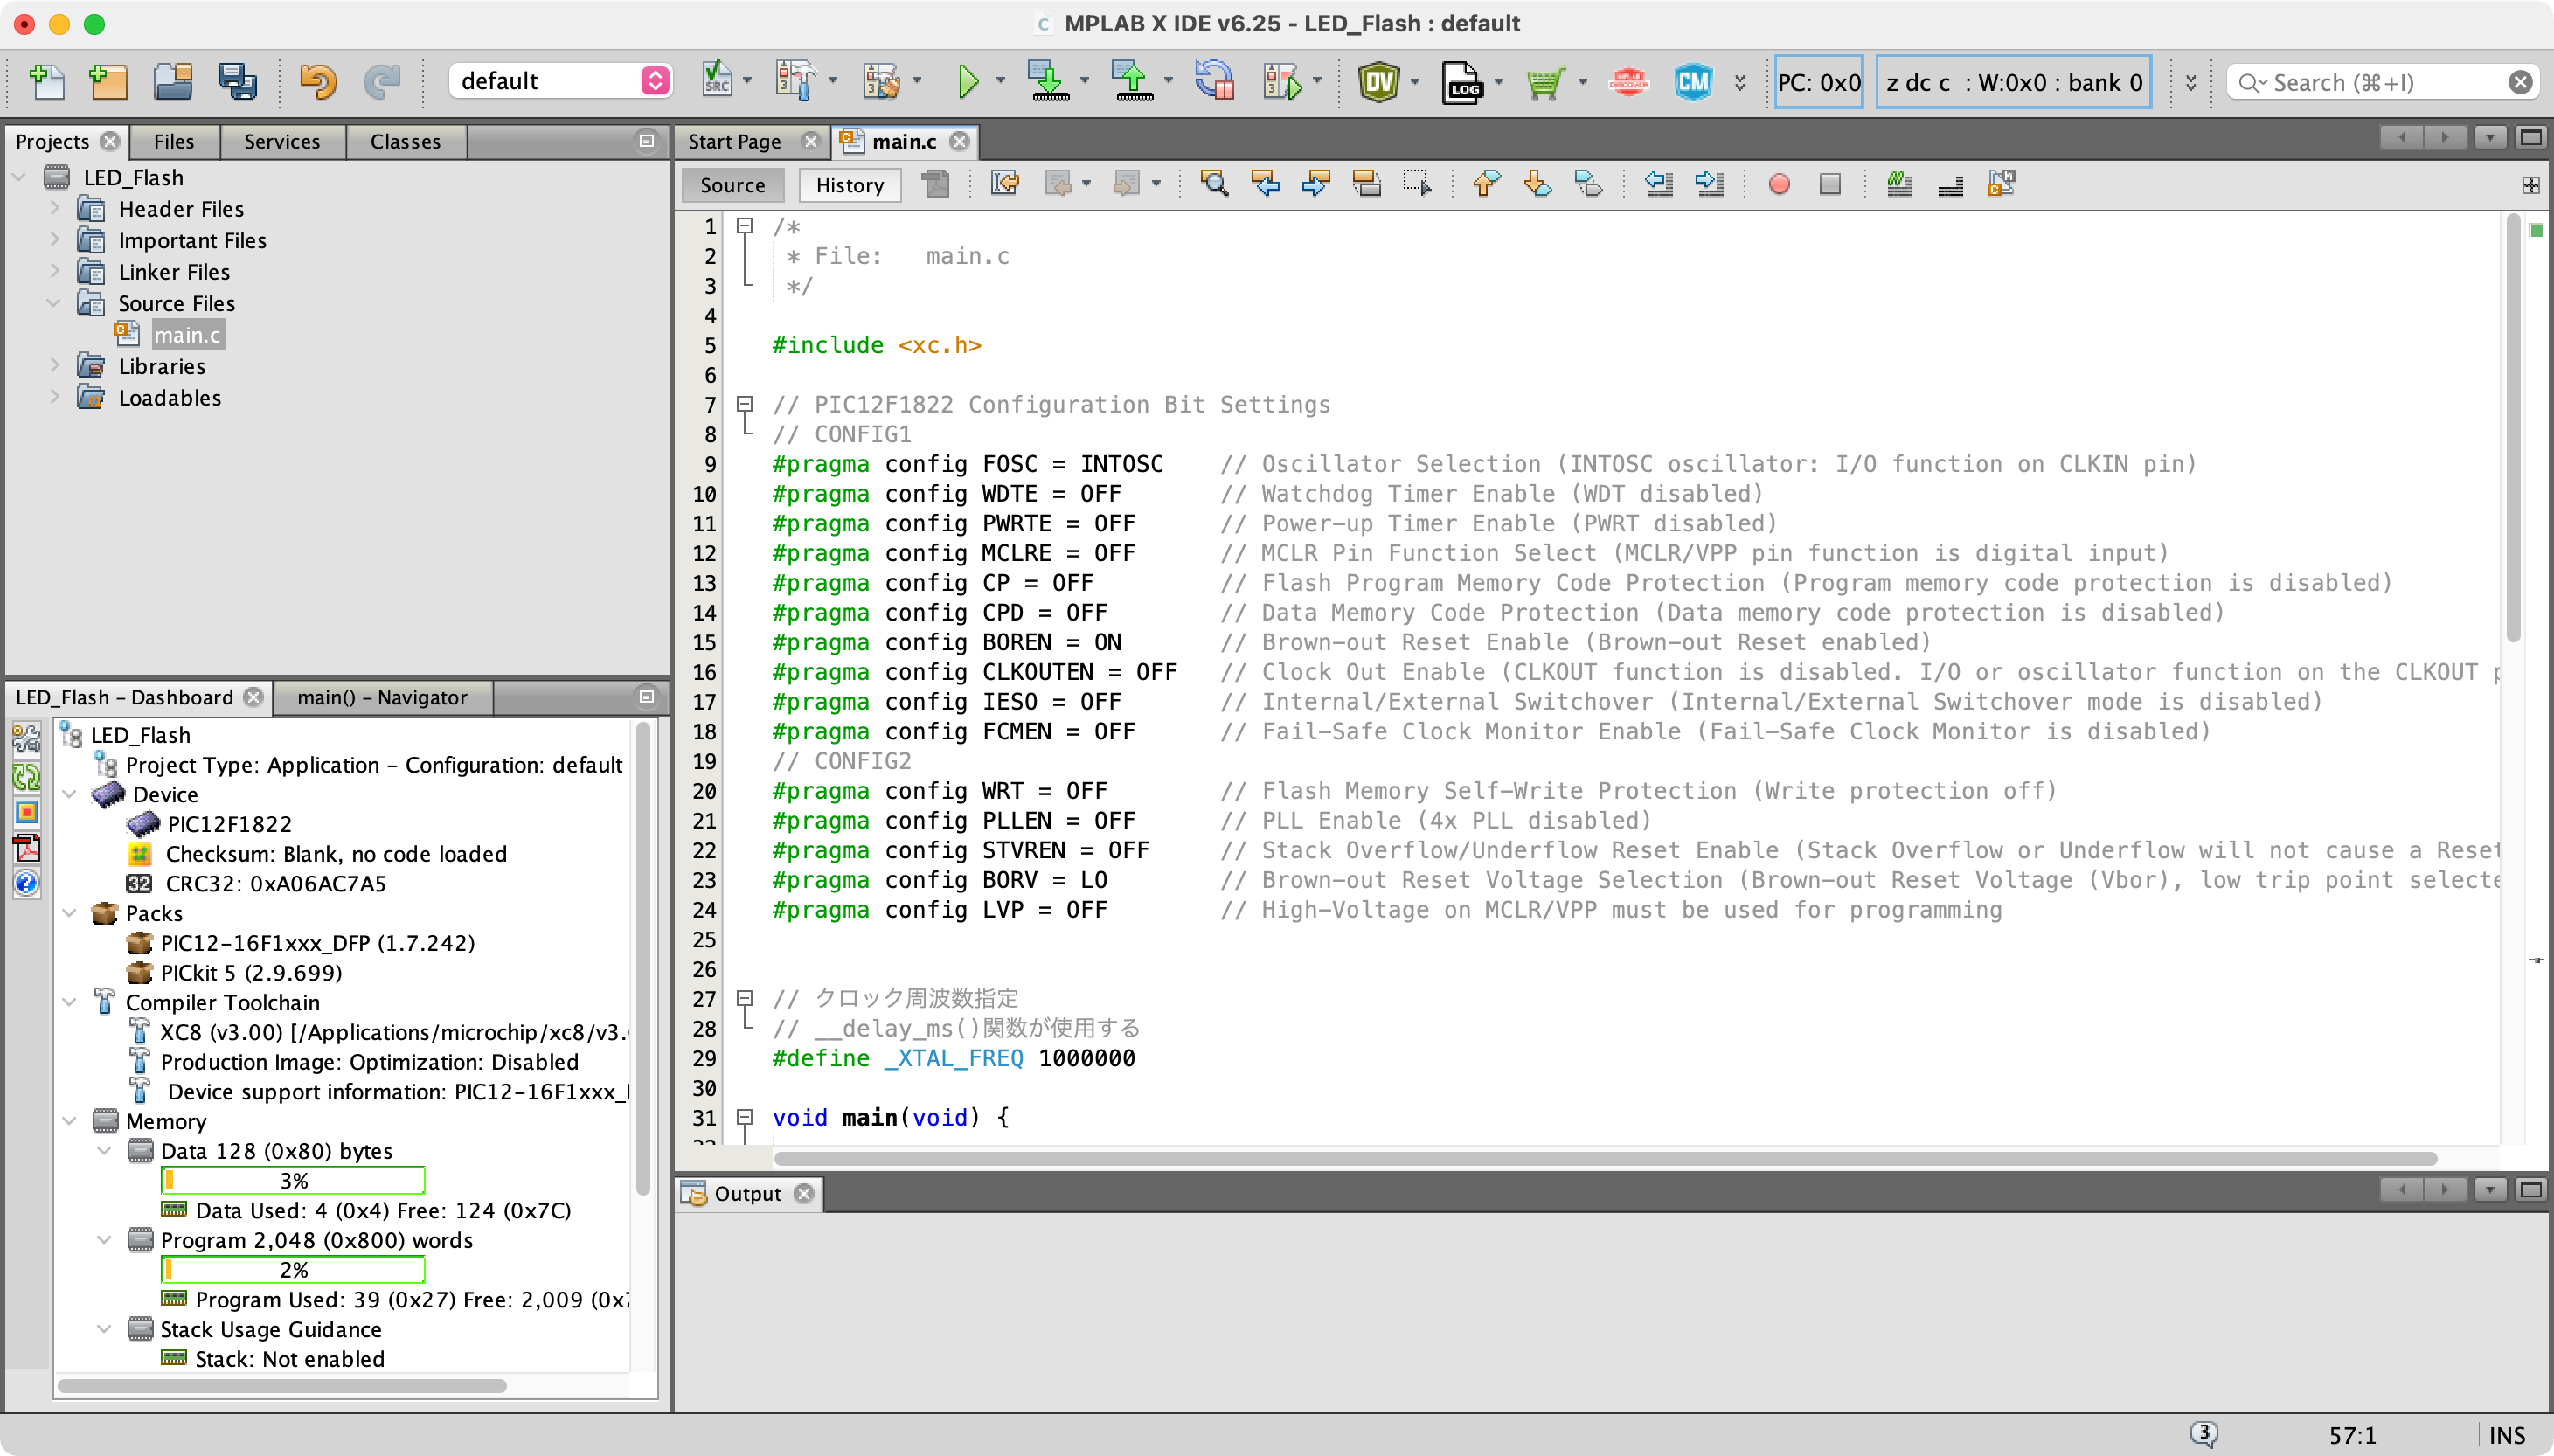Click Toggle Highlight Search editor icon

[x=1366, y=184]
